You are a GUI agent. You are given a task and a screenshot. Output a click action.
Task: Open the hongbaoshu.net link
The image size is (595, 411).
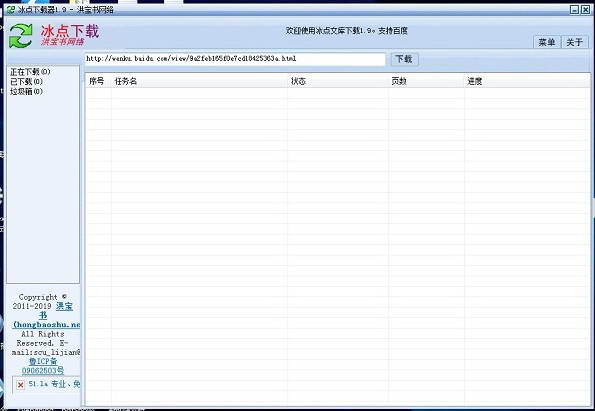click(x=47, y=325)
